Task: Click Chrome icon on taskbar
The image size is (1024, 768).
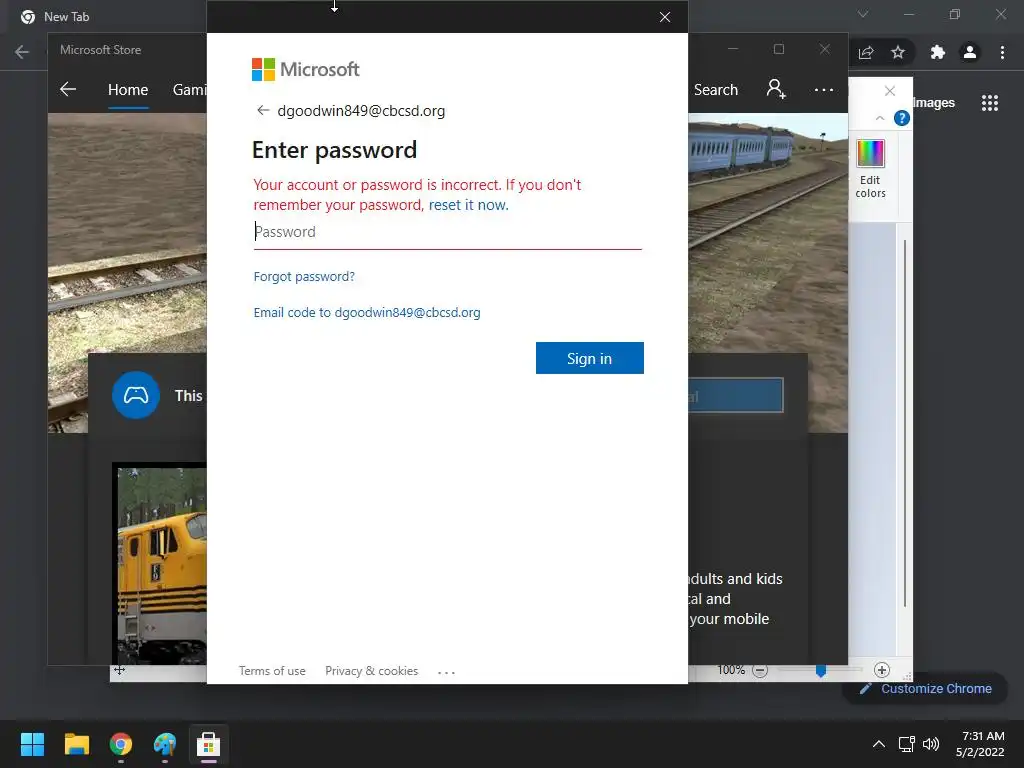Action: (121, 744)
